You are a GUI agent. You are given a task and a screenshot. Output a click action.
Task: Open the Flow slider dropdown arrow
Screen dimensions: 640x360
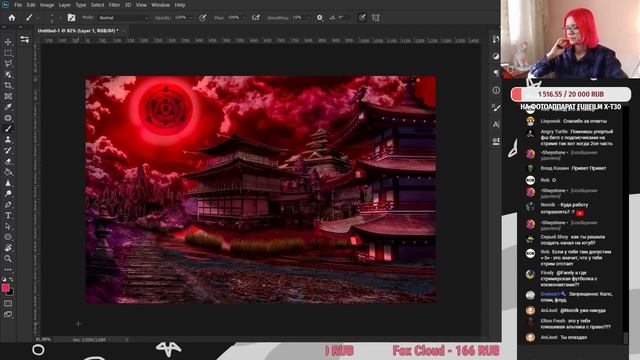244,18
